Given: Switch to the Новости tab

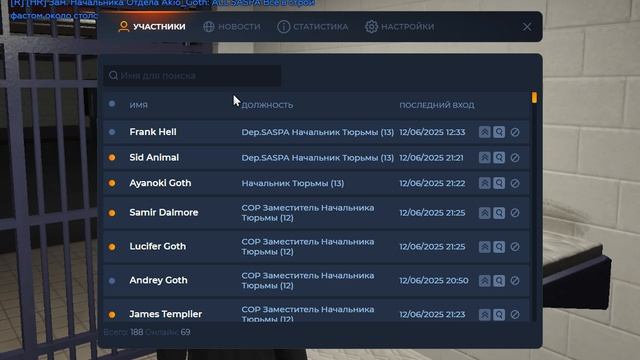Looking at the screenshot, I should 231,27.
